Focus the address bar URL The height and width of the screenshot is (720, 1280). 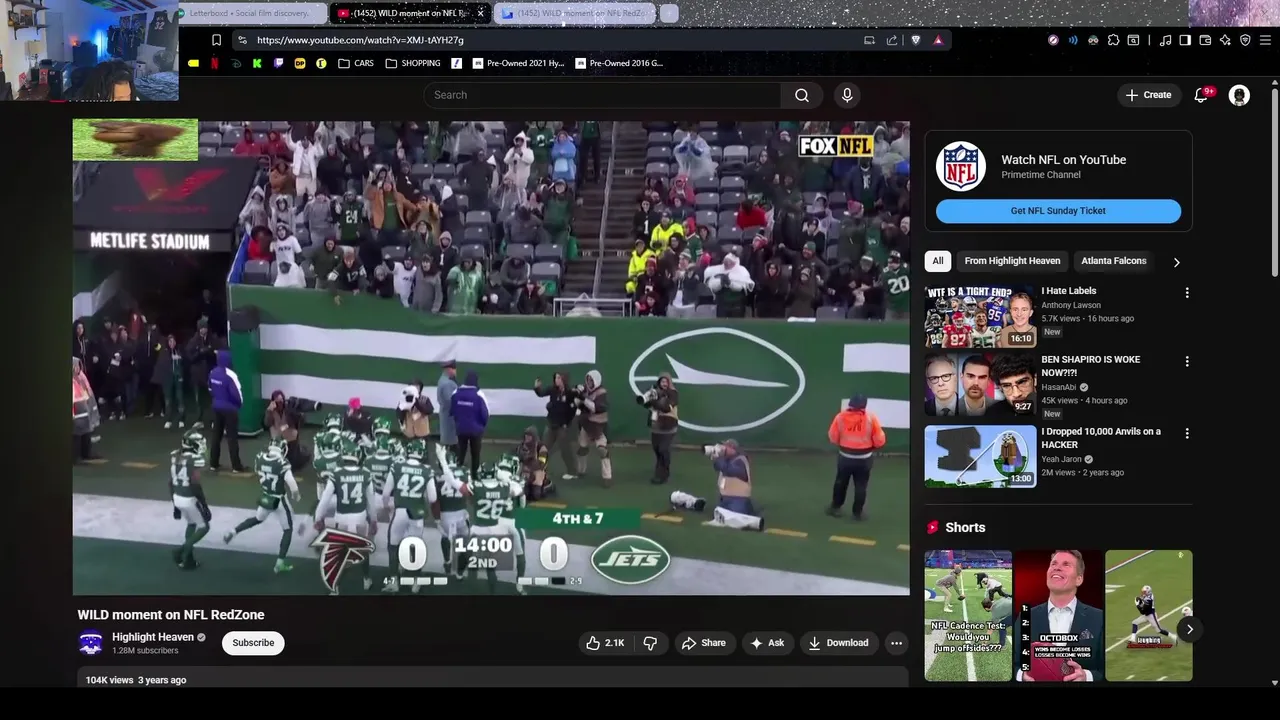tap(550, 40)
